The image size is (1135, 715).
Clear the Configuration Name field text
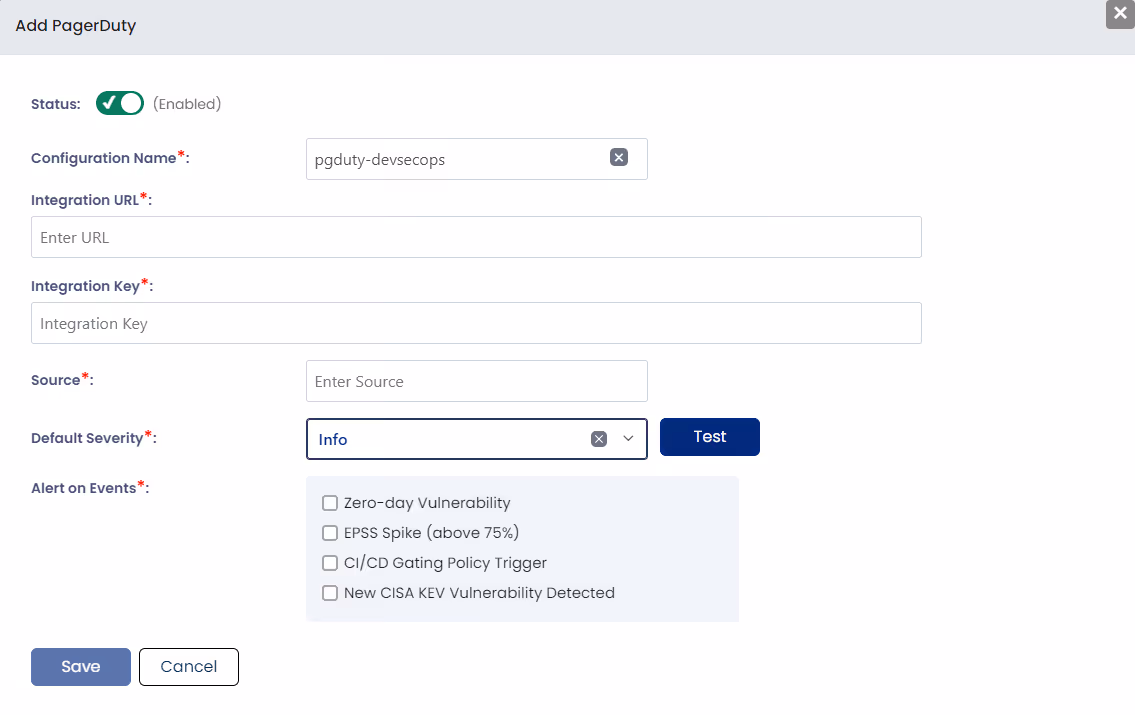click(x=618, y=158)
